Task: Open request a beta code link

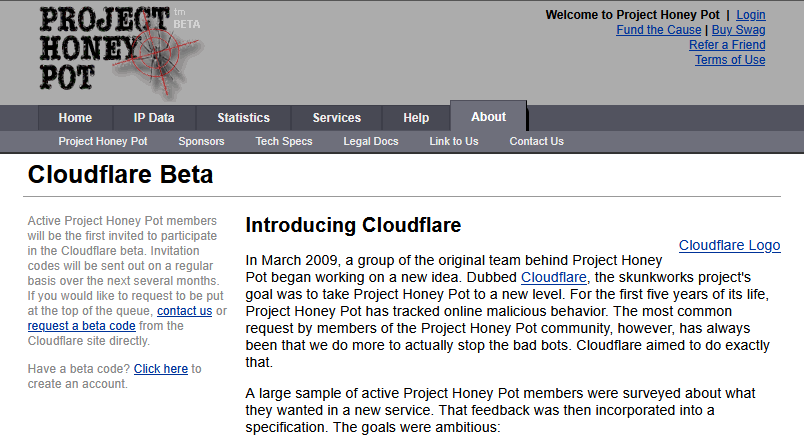Action: (x=82, y=326)
